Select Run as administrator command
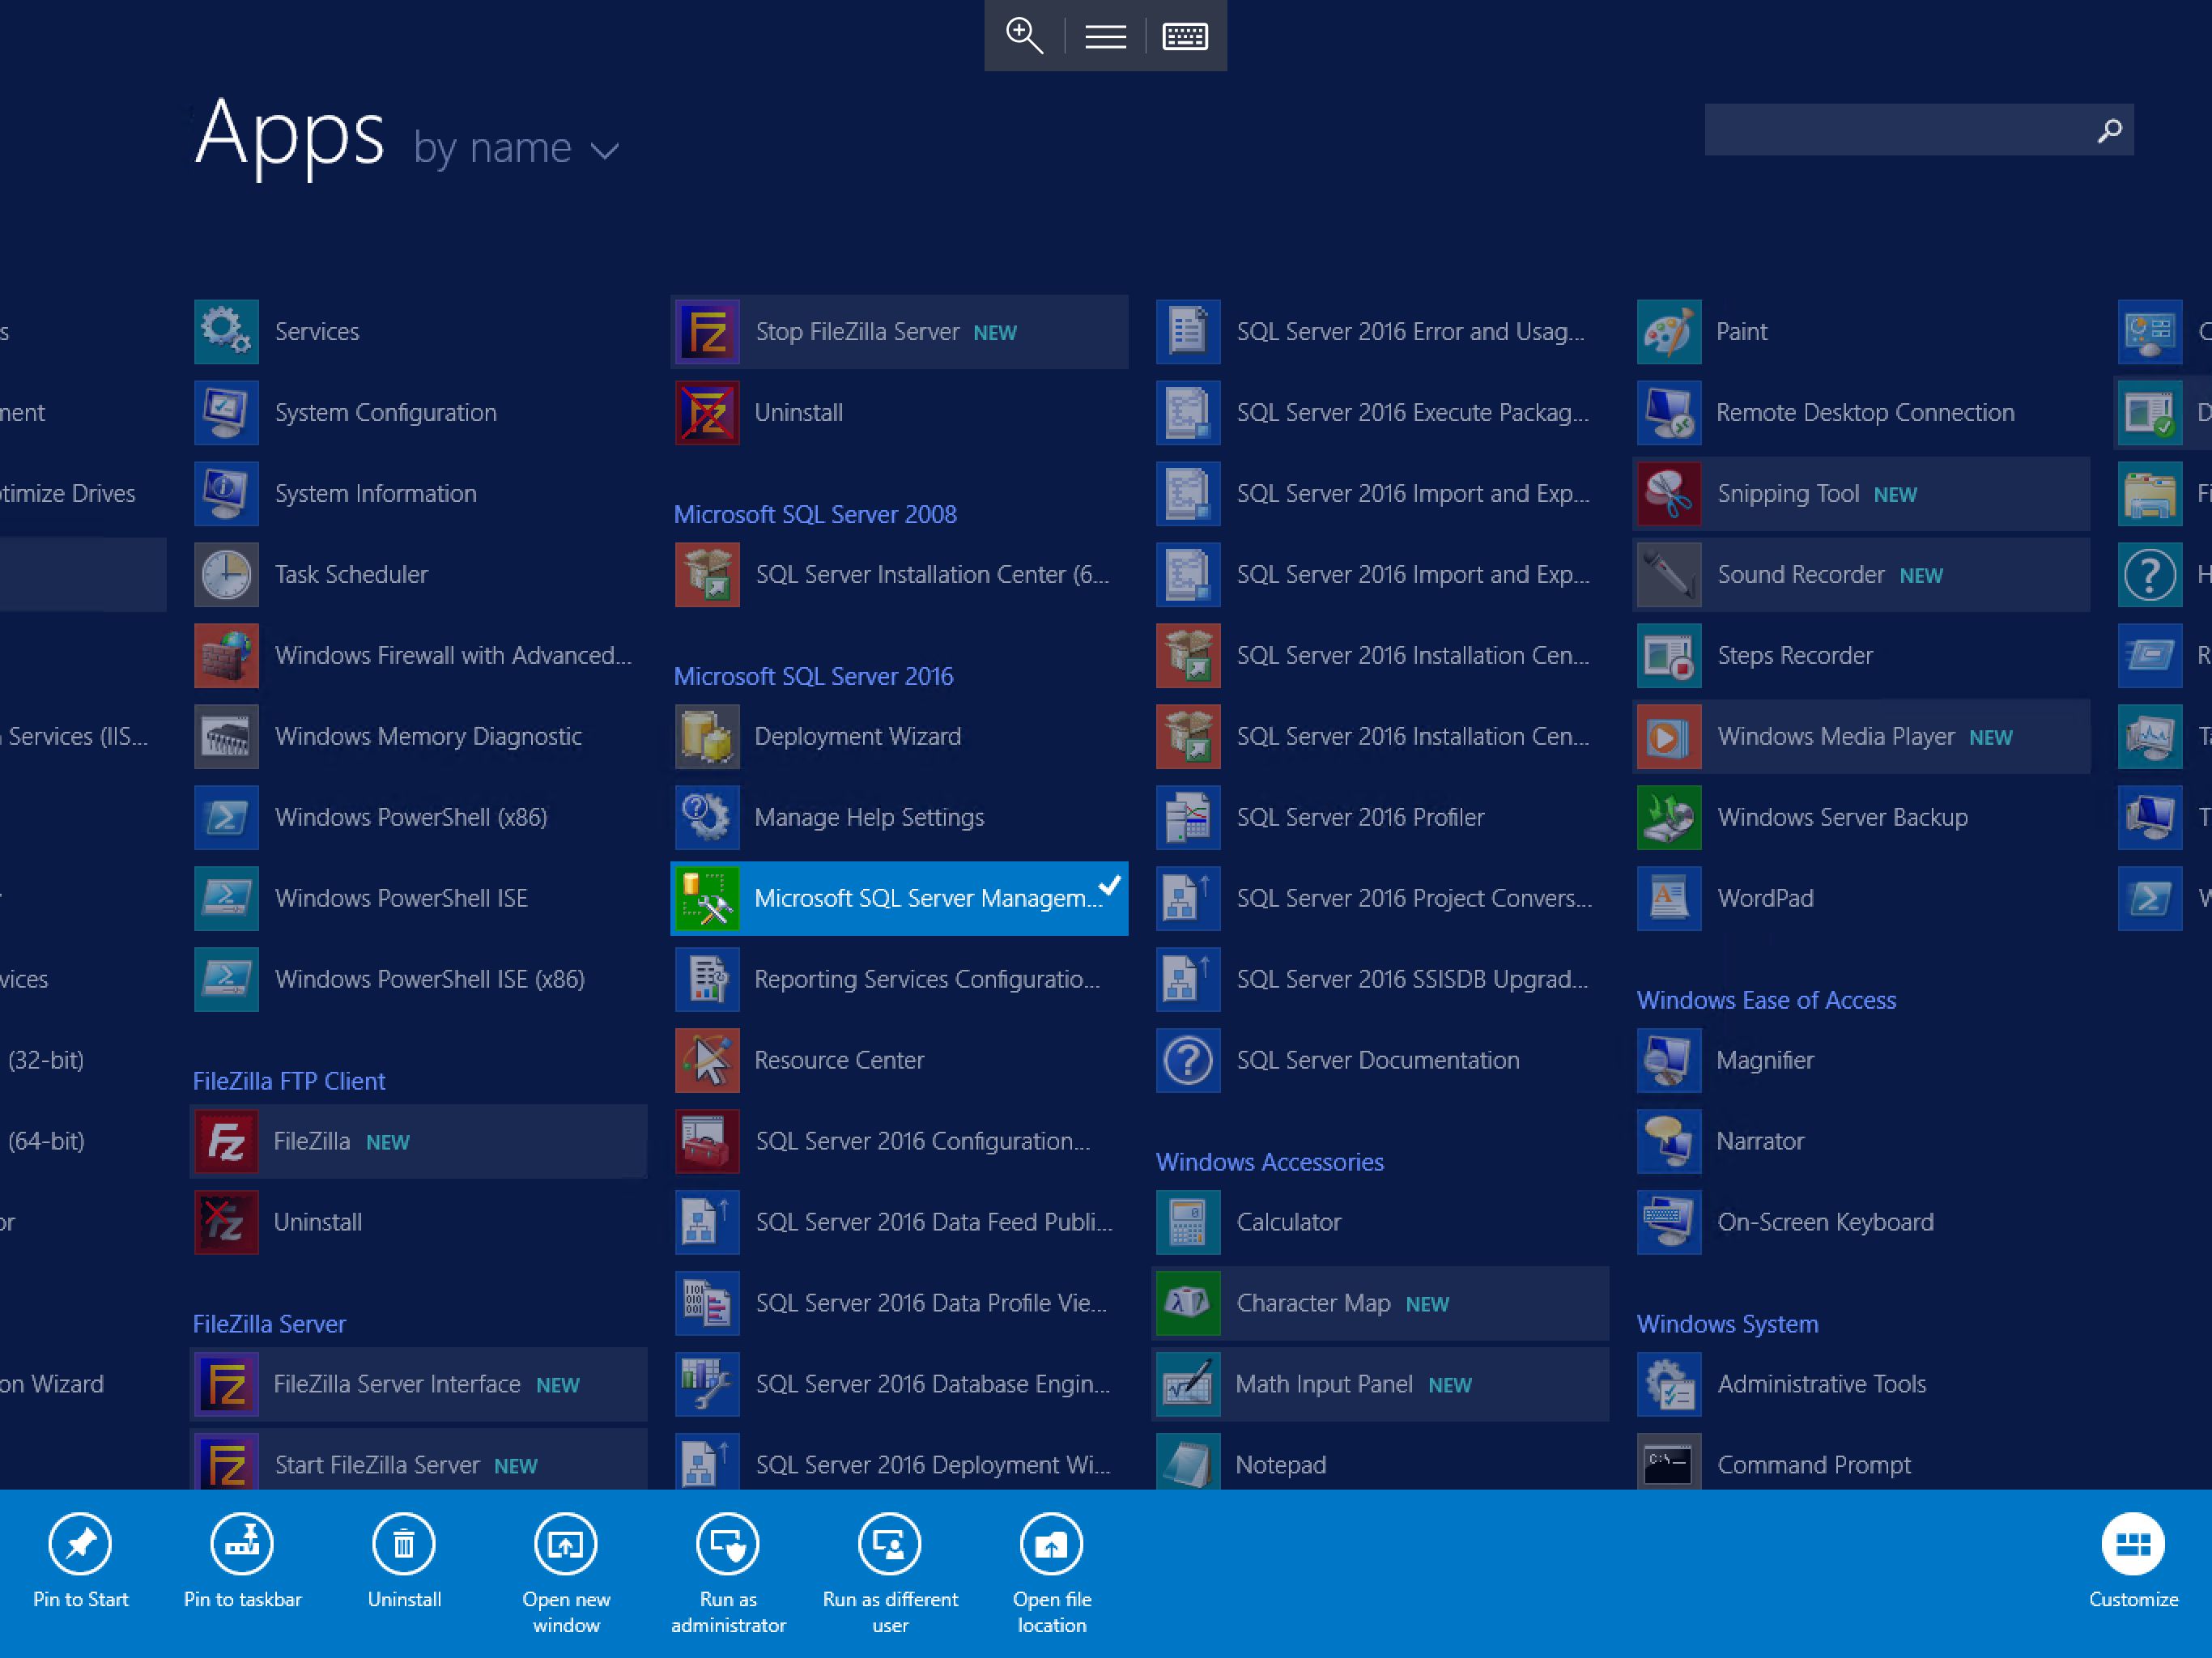Image resolution: width=2212 pixels, height=1658 pixels. pos(728,1574)
